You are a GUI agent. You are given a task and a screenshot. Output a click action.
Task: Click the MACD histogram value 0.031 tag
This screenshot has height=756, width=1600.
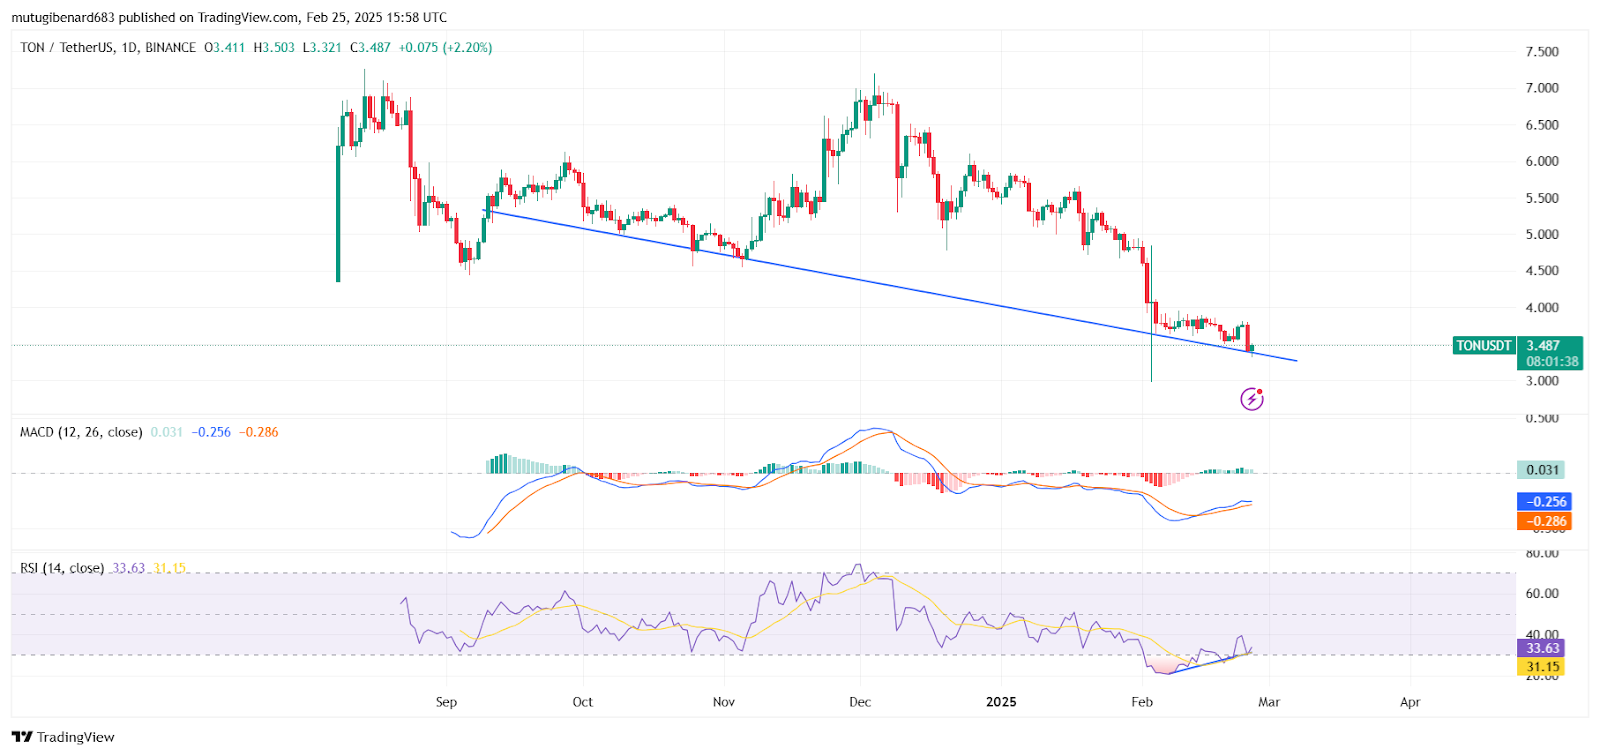pyautogui.click(x=1541, y=470)
